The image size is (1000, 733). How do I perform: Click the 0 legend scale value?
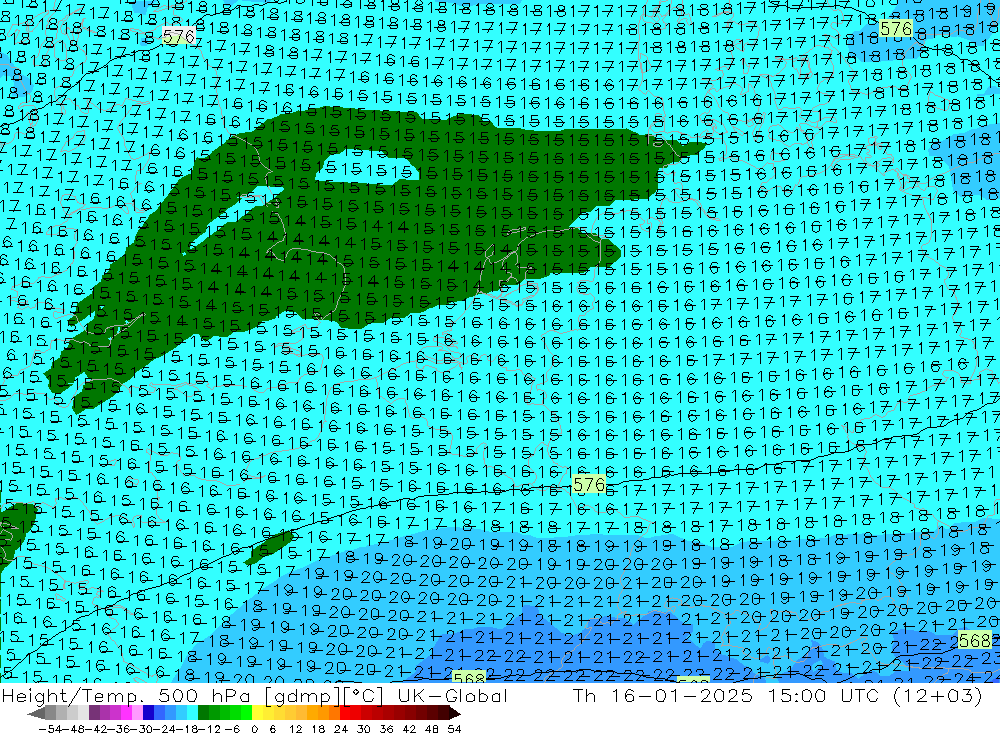(x=254, y=729)
